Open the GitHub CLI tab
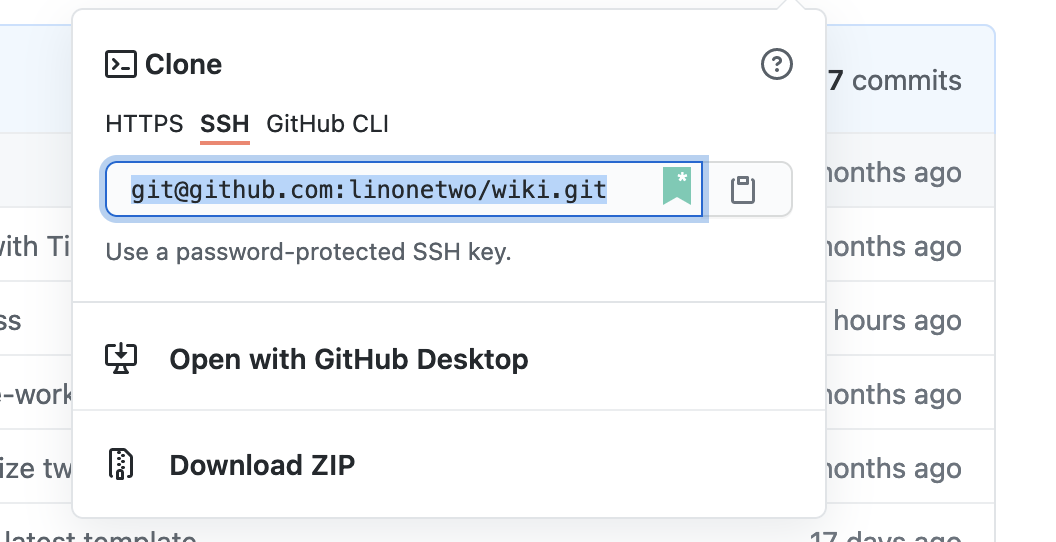 tap(327, 124)
